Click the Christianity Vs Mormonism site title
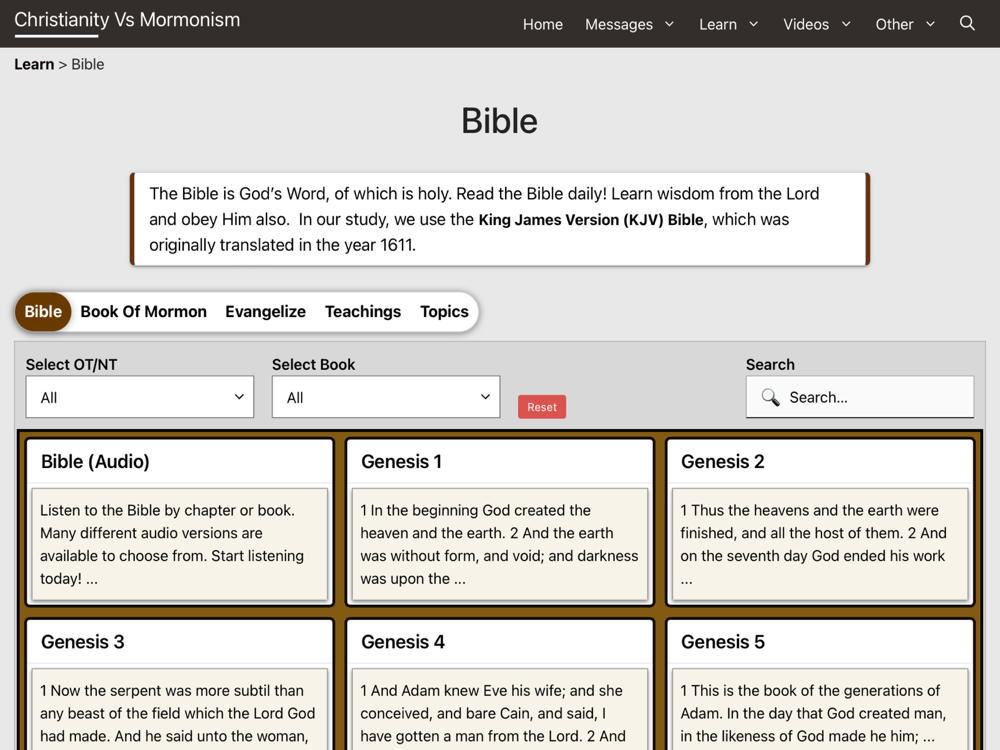This screenshot has height=750, width=1000. pos(127,20)
